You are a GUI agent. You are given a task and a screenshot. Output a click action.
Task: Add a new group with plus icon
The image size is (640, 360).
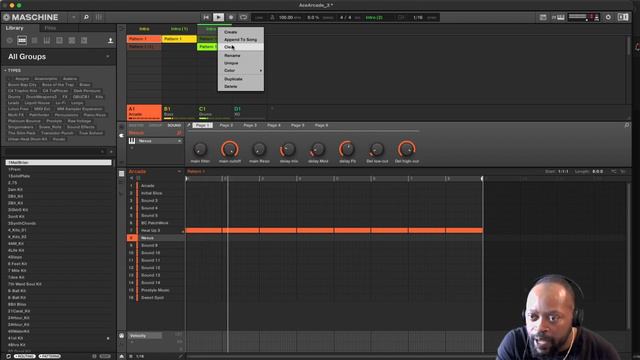point(272,108)
